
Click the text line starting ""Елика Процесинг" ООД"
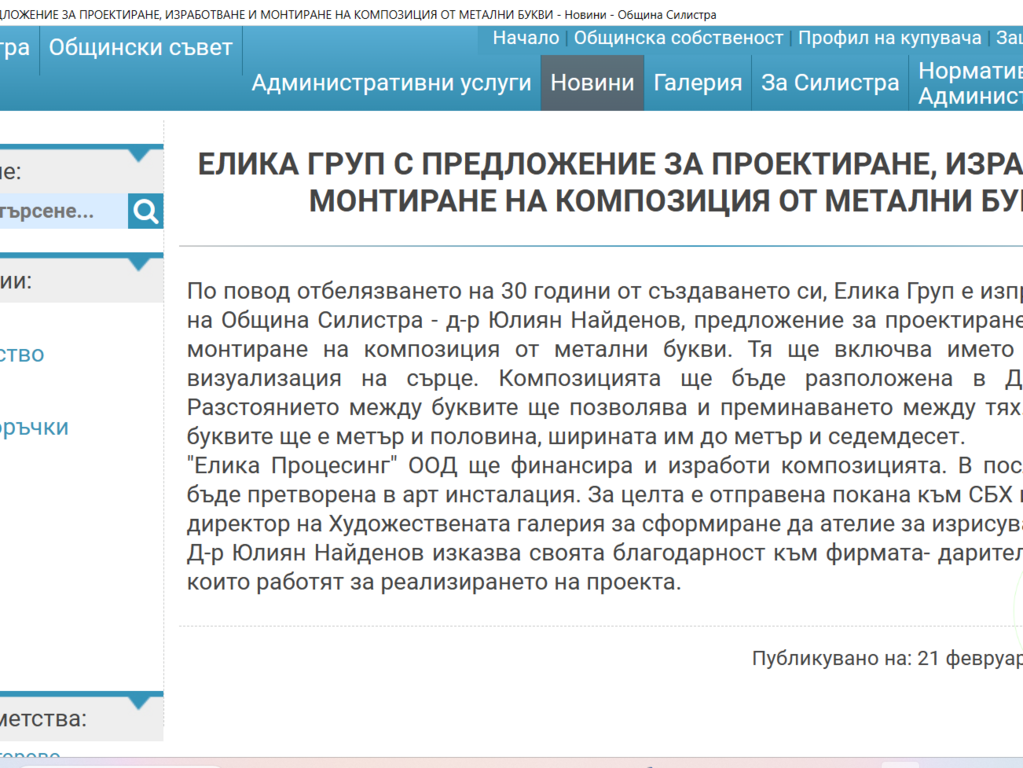605,465
